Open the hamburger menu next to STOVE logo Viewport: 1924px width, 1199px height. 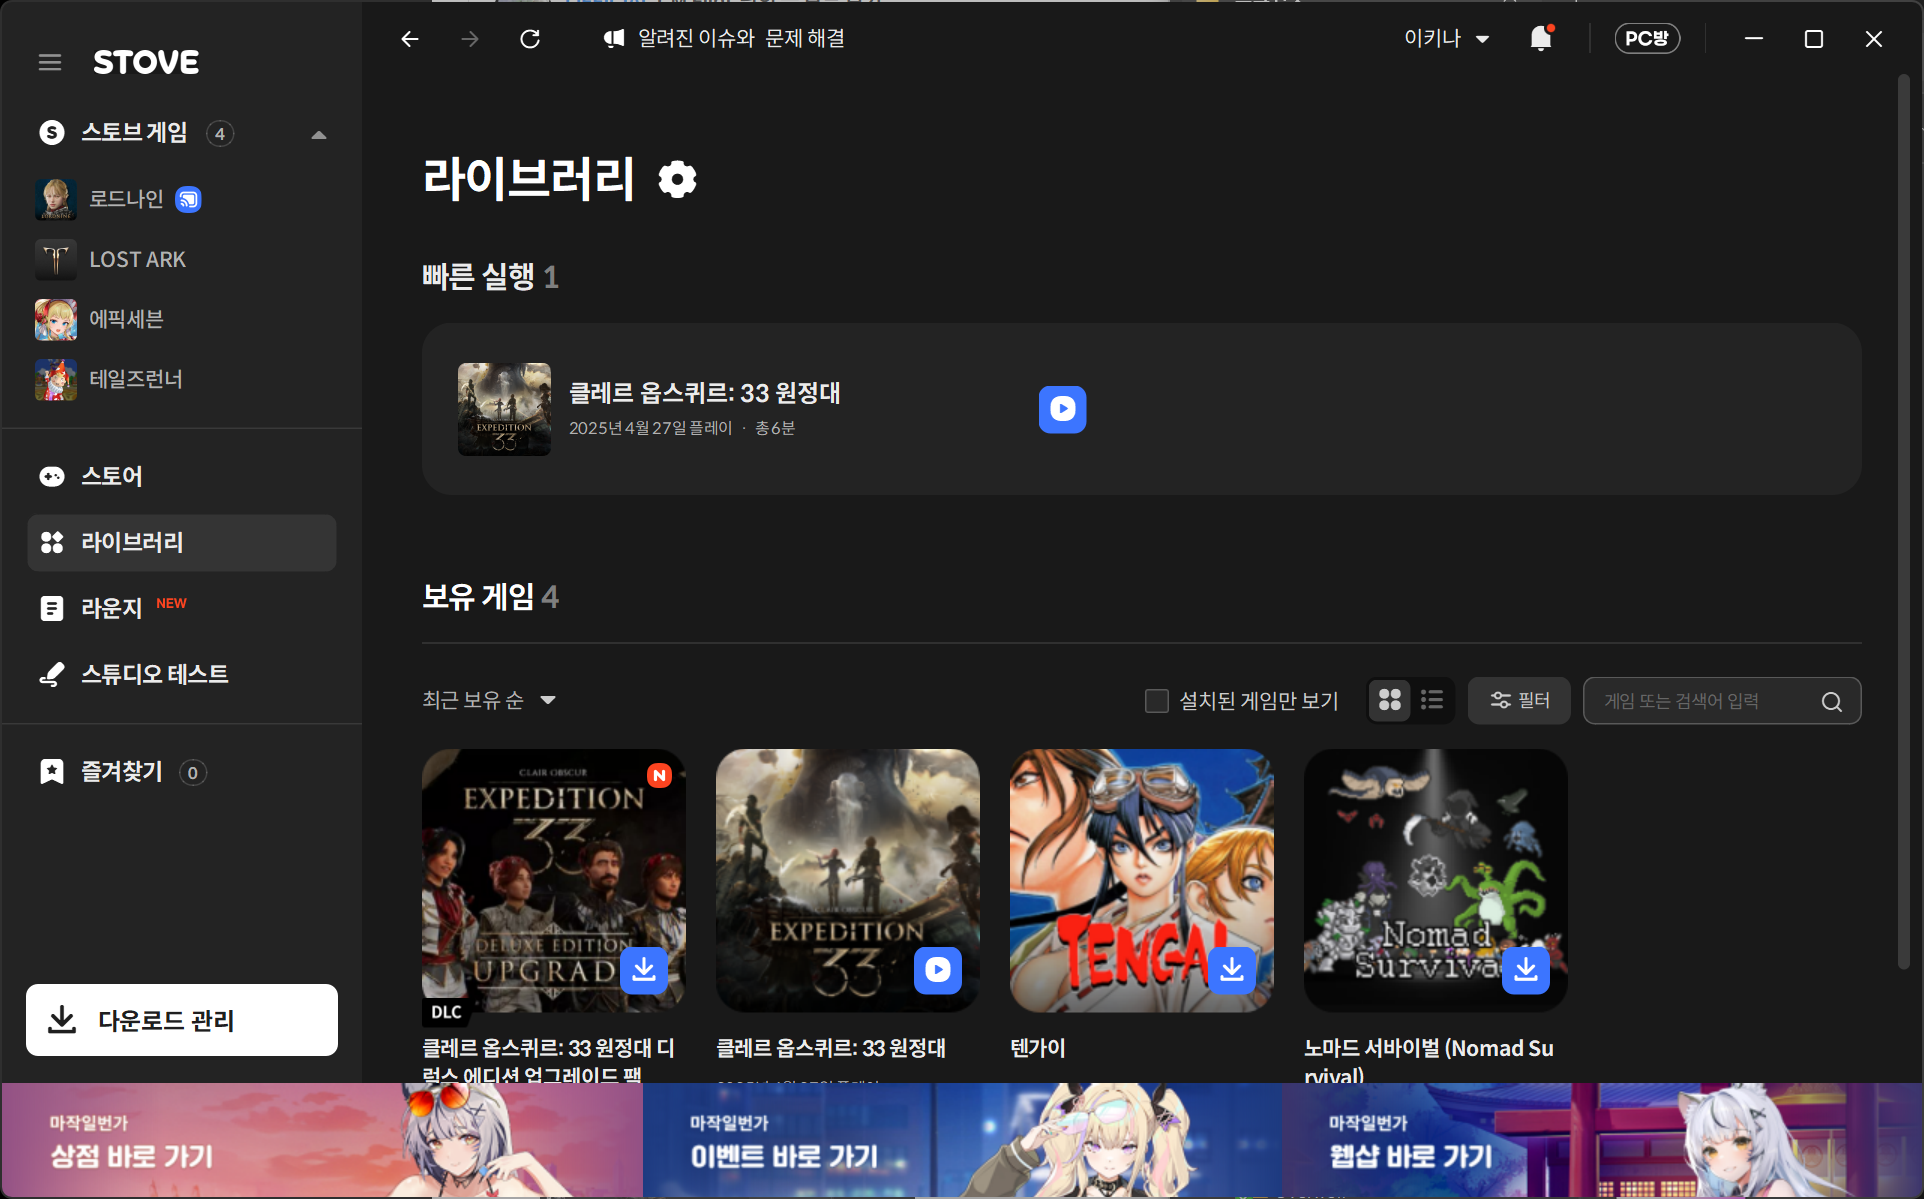(50, 62)
